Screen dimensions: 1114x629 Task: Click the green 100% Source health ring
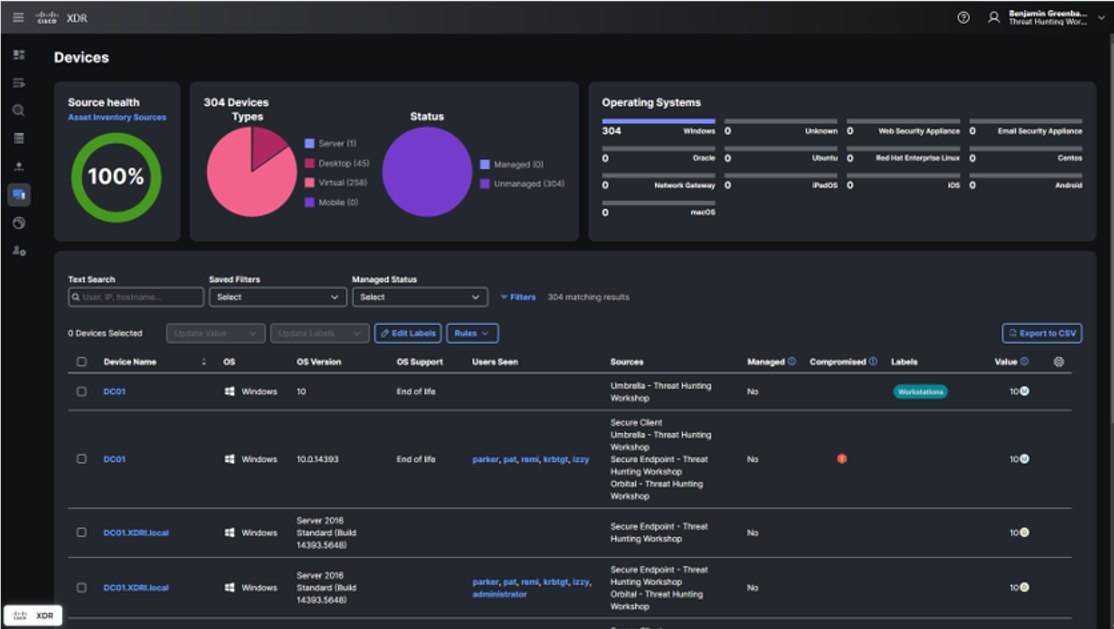(x=117, y=176)
